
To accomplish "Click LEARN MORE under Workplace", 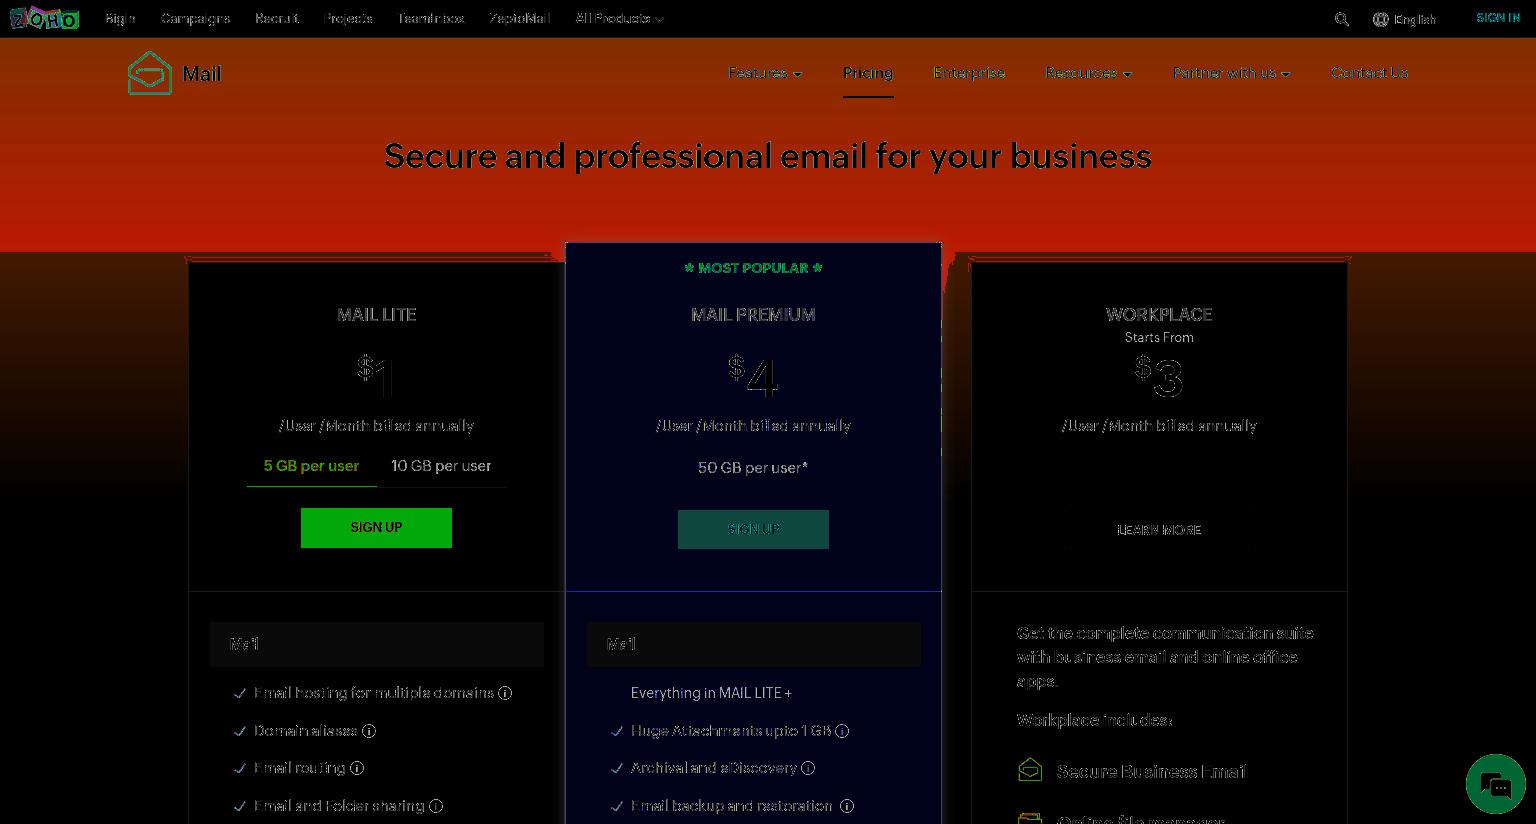I will (x=1159, y=530).
